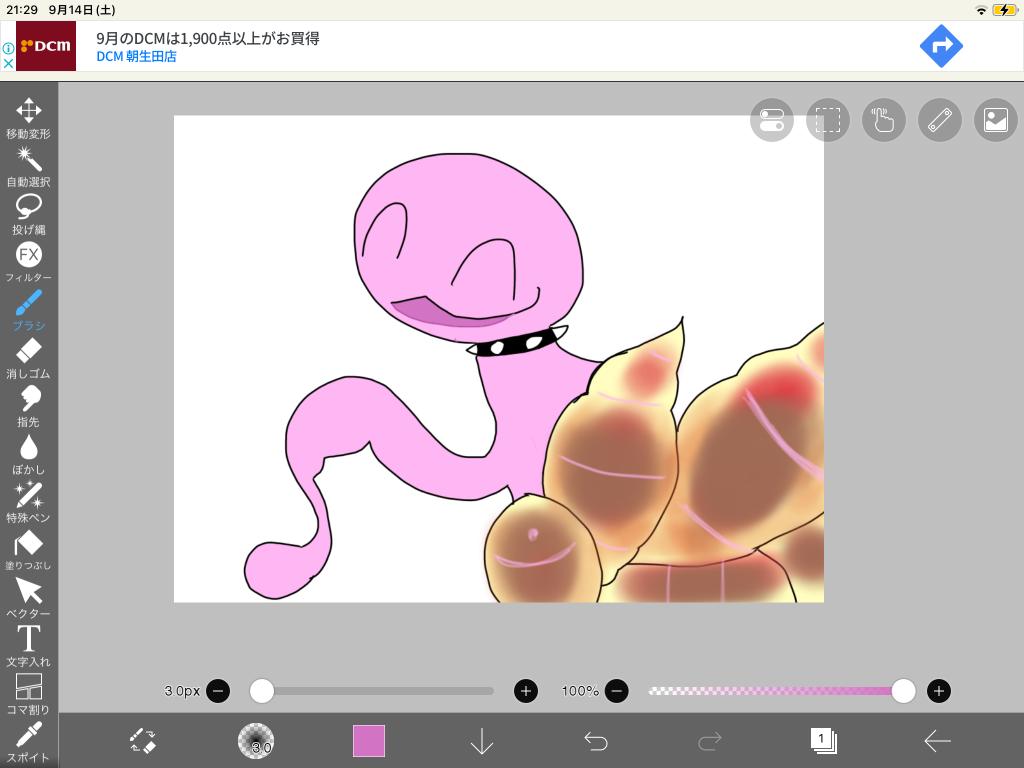Pick the Eyedropper (スポイト) tool
The height and width of the screenshot is (768, 1024).
pos(28,735)
